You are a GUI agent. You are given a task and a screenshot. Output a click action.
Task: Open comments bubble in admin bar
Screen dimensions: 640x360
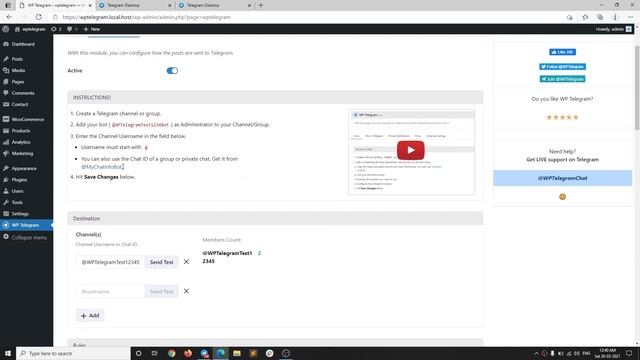(72, 29)
